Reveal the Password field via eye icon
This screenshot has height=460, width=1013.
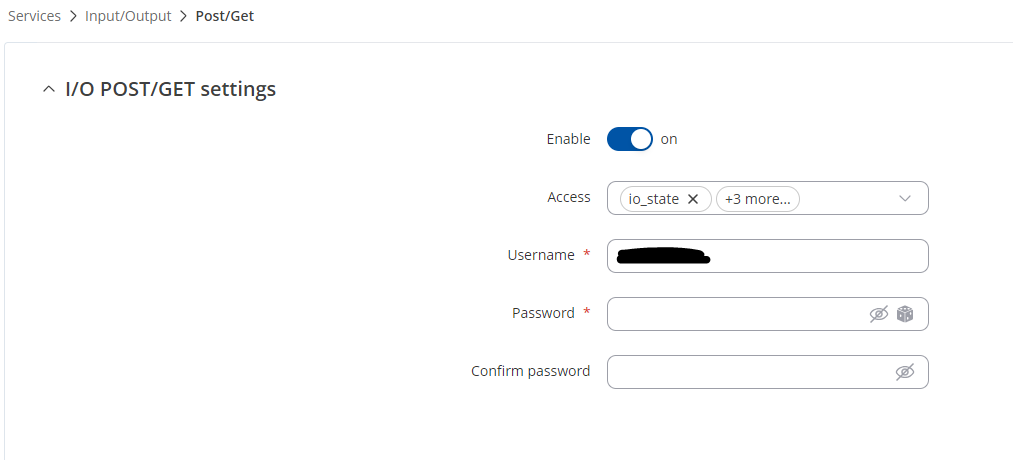click(x=879, y=314)
